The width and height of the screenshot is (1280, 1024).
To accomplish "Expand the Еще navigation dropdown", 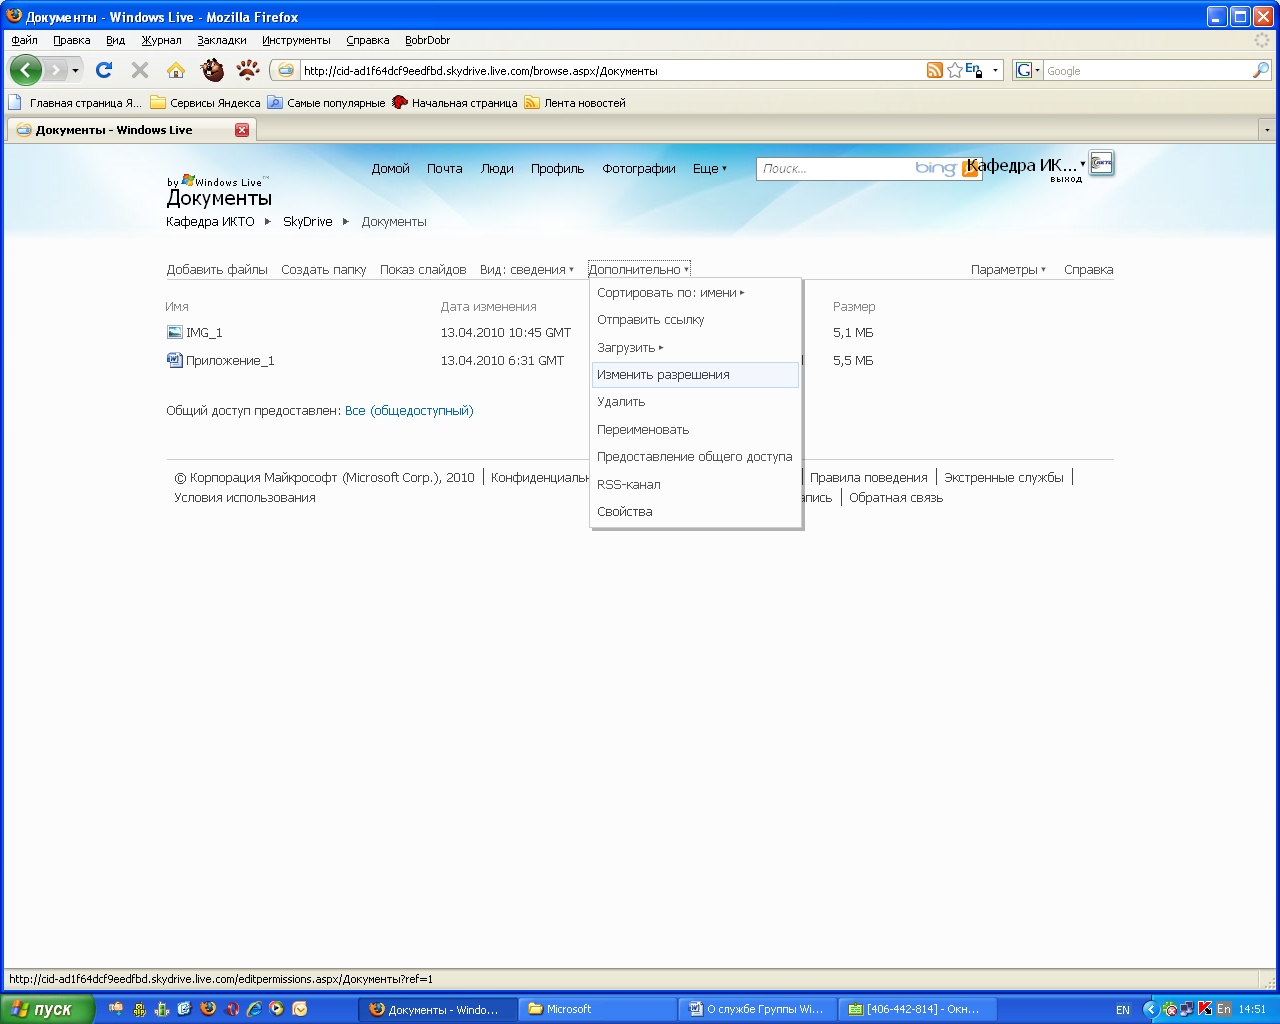I will (710, 169).
